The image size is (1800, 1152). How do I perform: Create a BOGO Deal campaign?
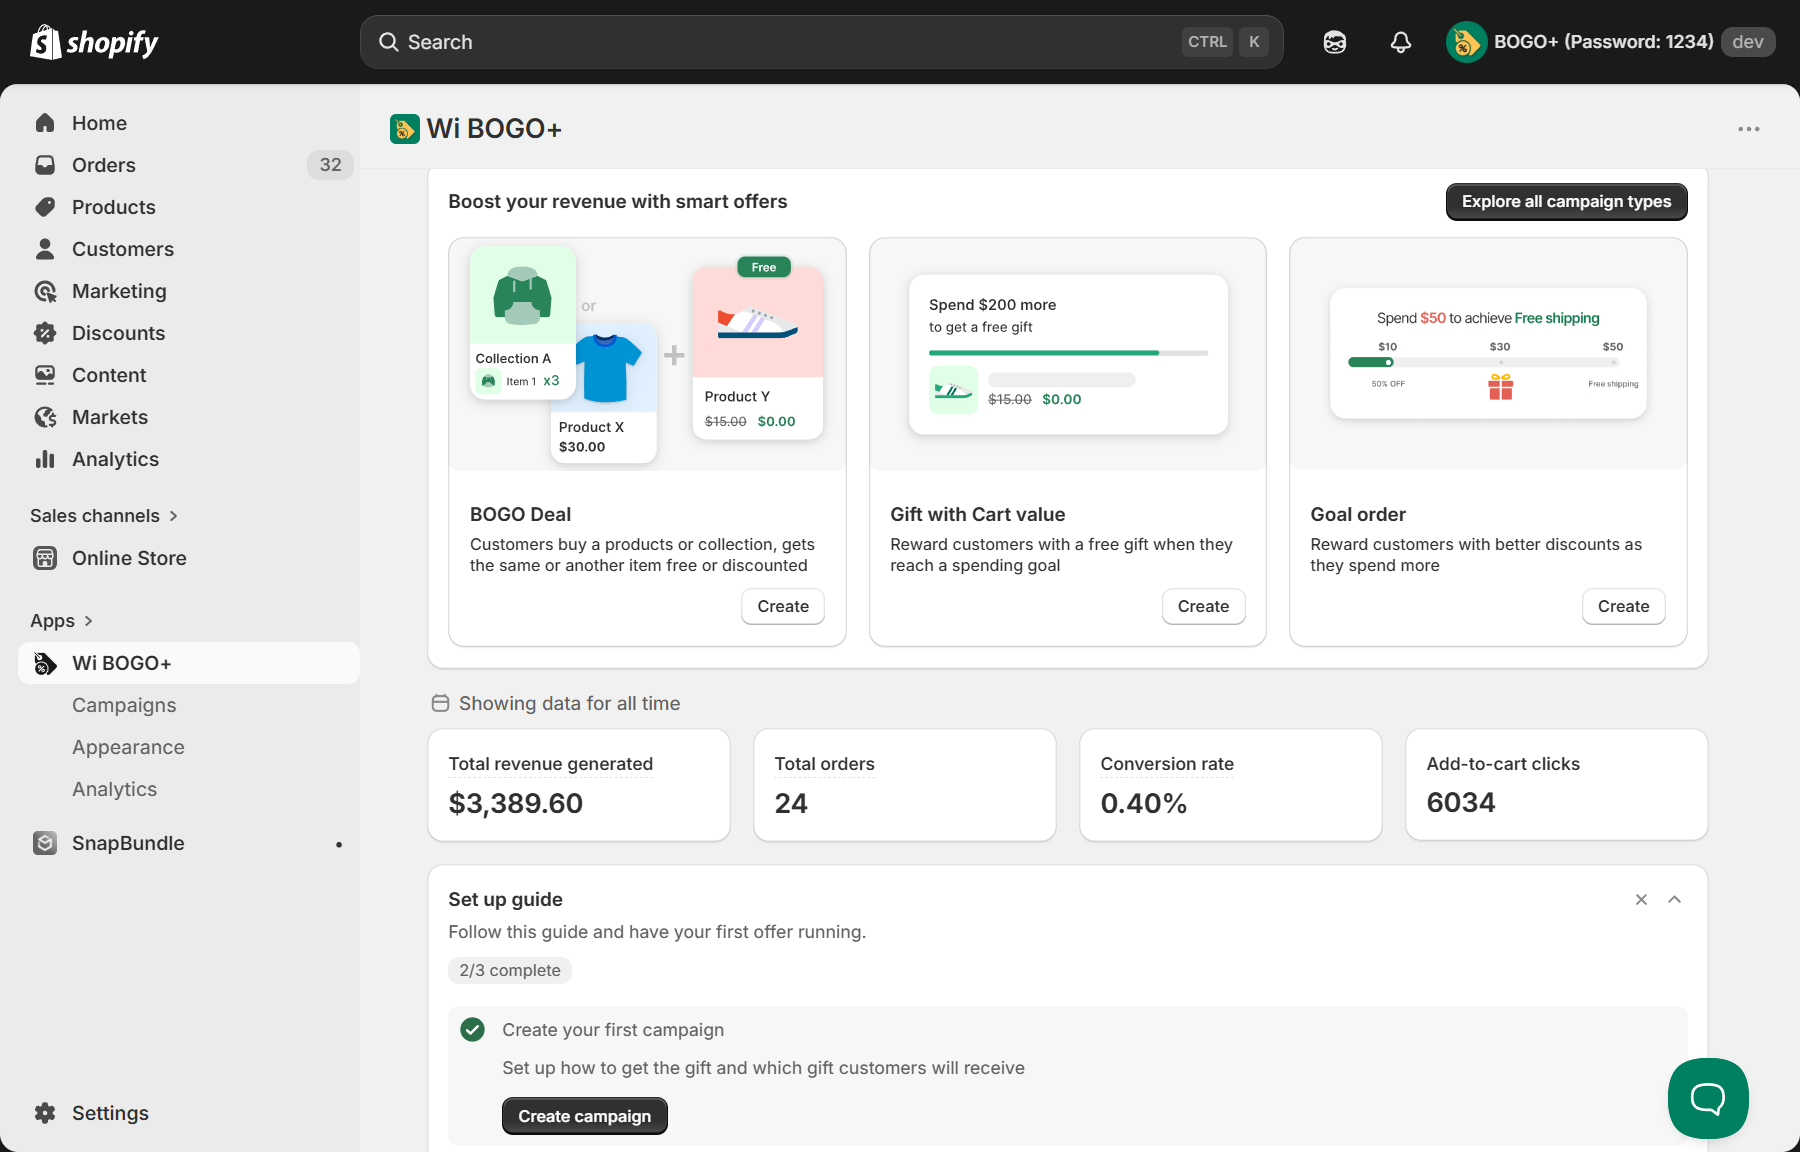pyautogui.click(x=783, y=607)
